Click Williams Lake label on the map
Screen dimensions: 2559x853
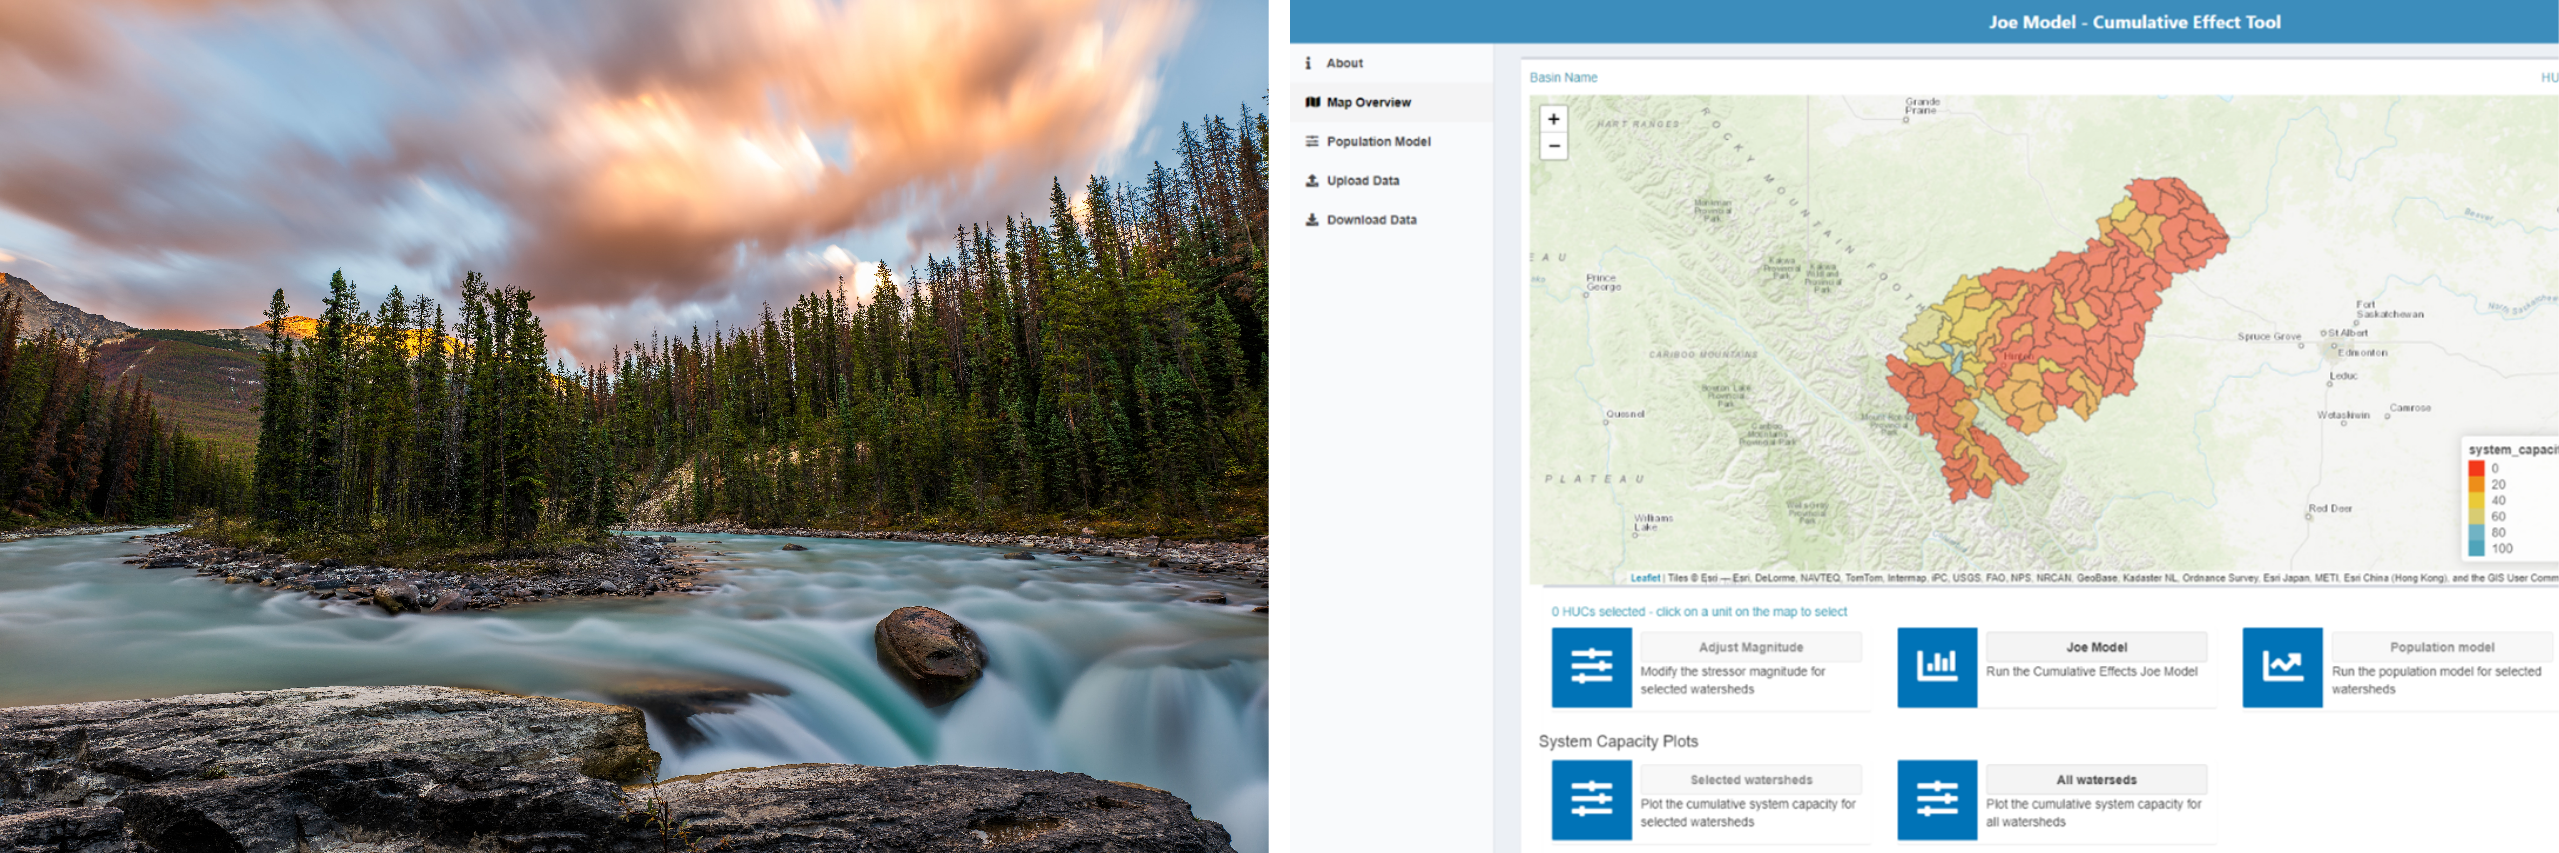pyautogui.click(x=1653, y=522)
